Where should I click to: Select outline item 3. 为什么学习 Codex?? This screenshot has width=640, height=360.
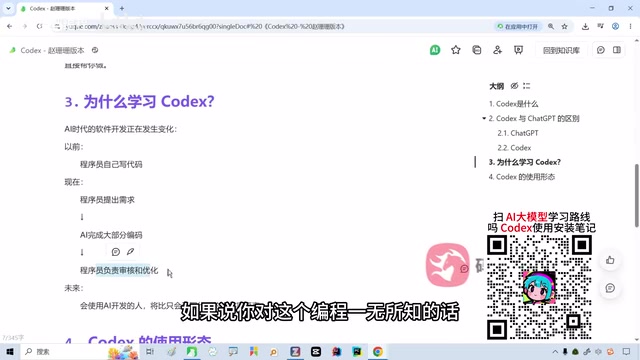pos(525,162)
